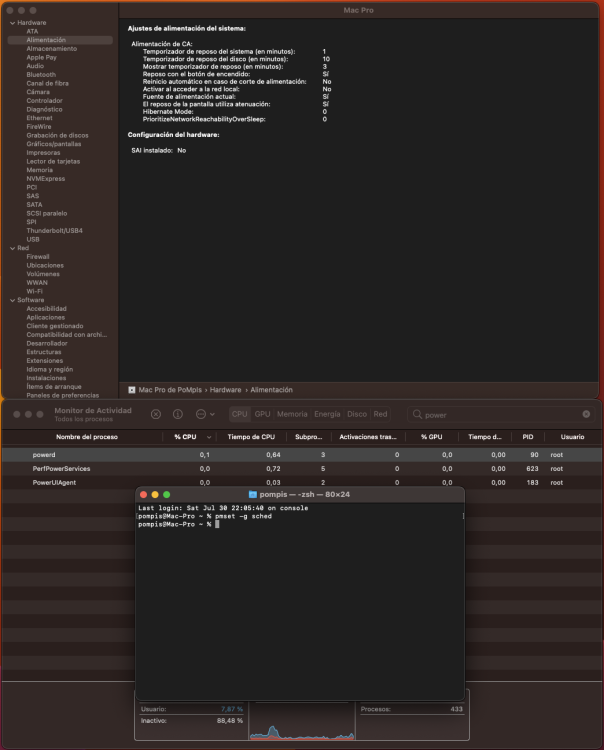This screenshot has width=604, height=750.
Task: Switch to the GPU tab
Action: pyautogui.click(x=262, y=414)
